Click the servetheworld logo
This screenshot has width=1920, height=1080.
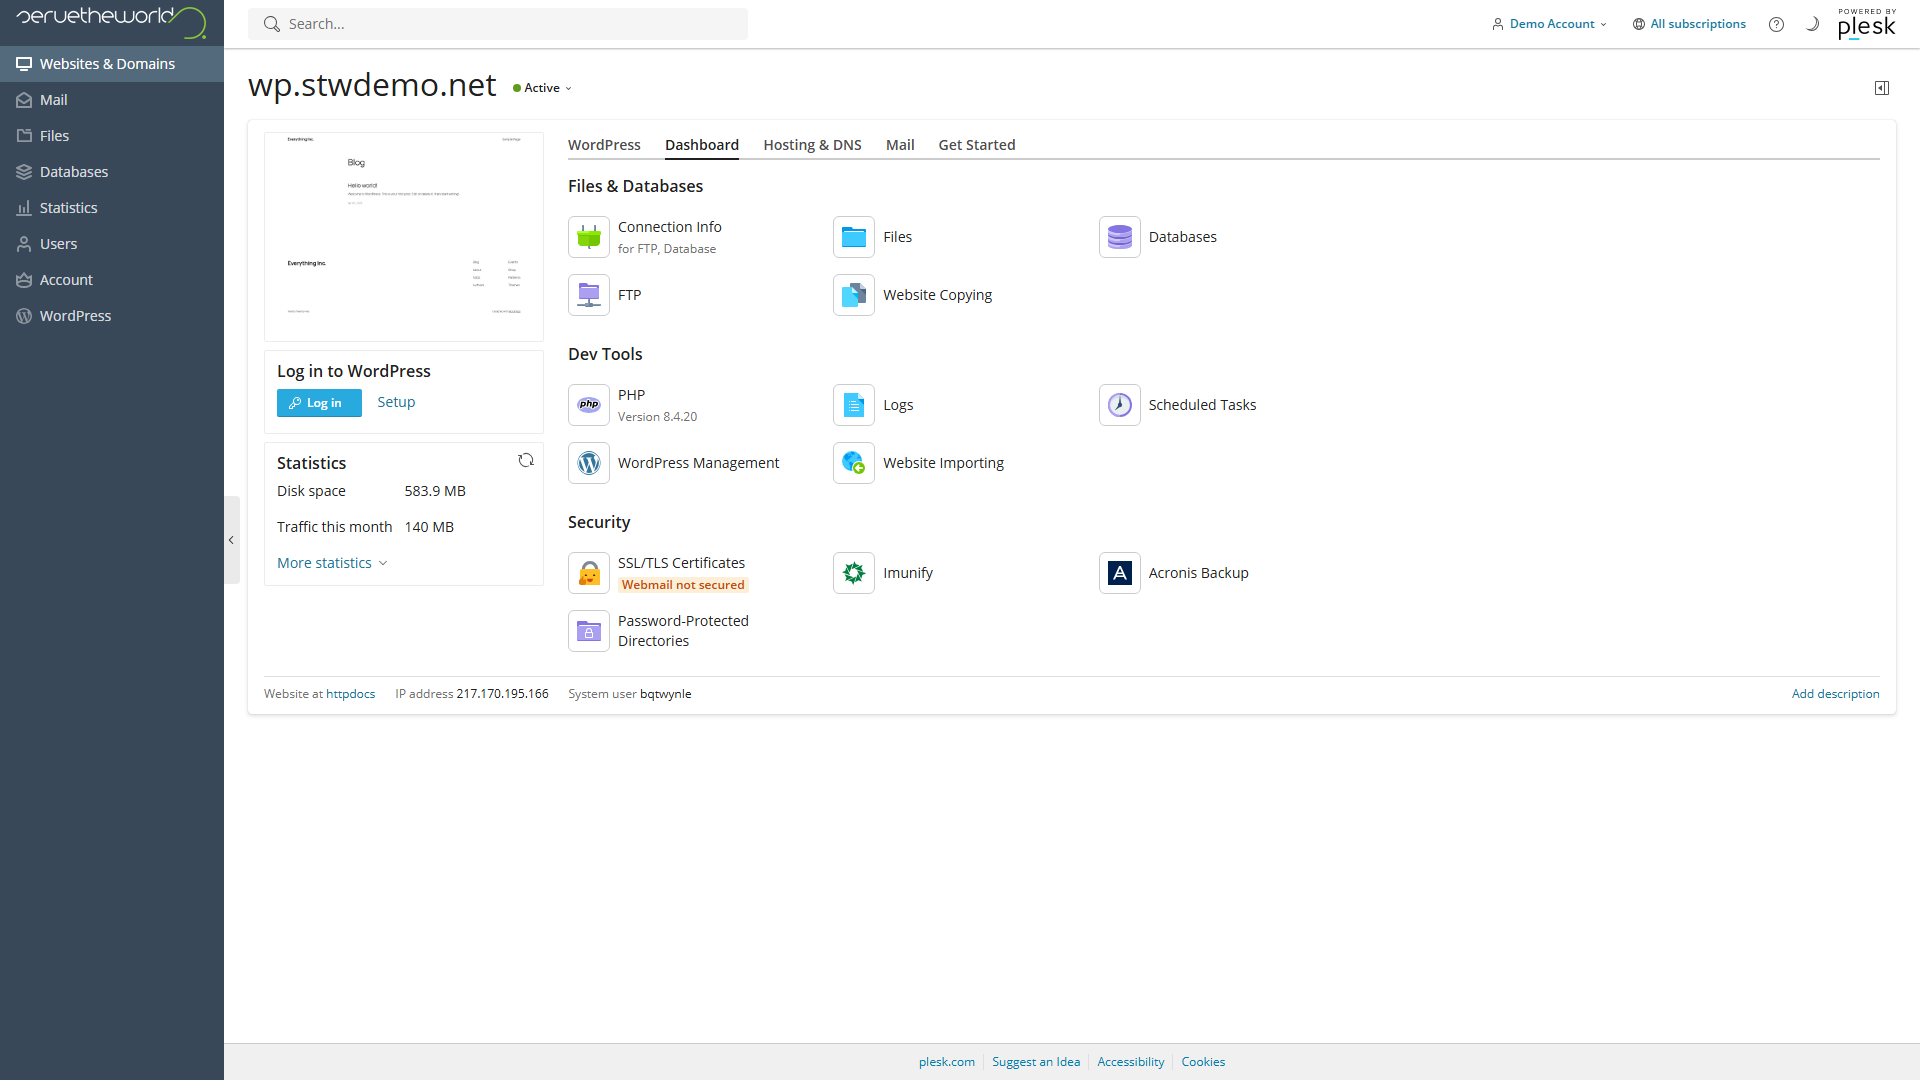tap(111, 21)
